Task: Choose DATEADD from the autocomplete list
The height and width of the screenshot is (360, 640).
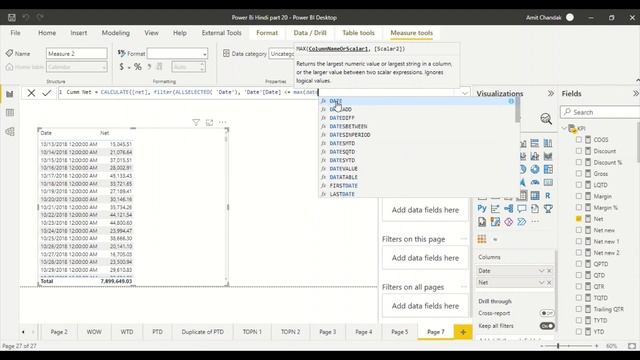Action: [x=417, y=109]
